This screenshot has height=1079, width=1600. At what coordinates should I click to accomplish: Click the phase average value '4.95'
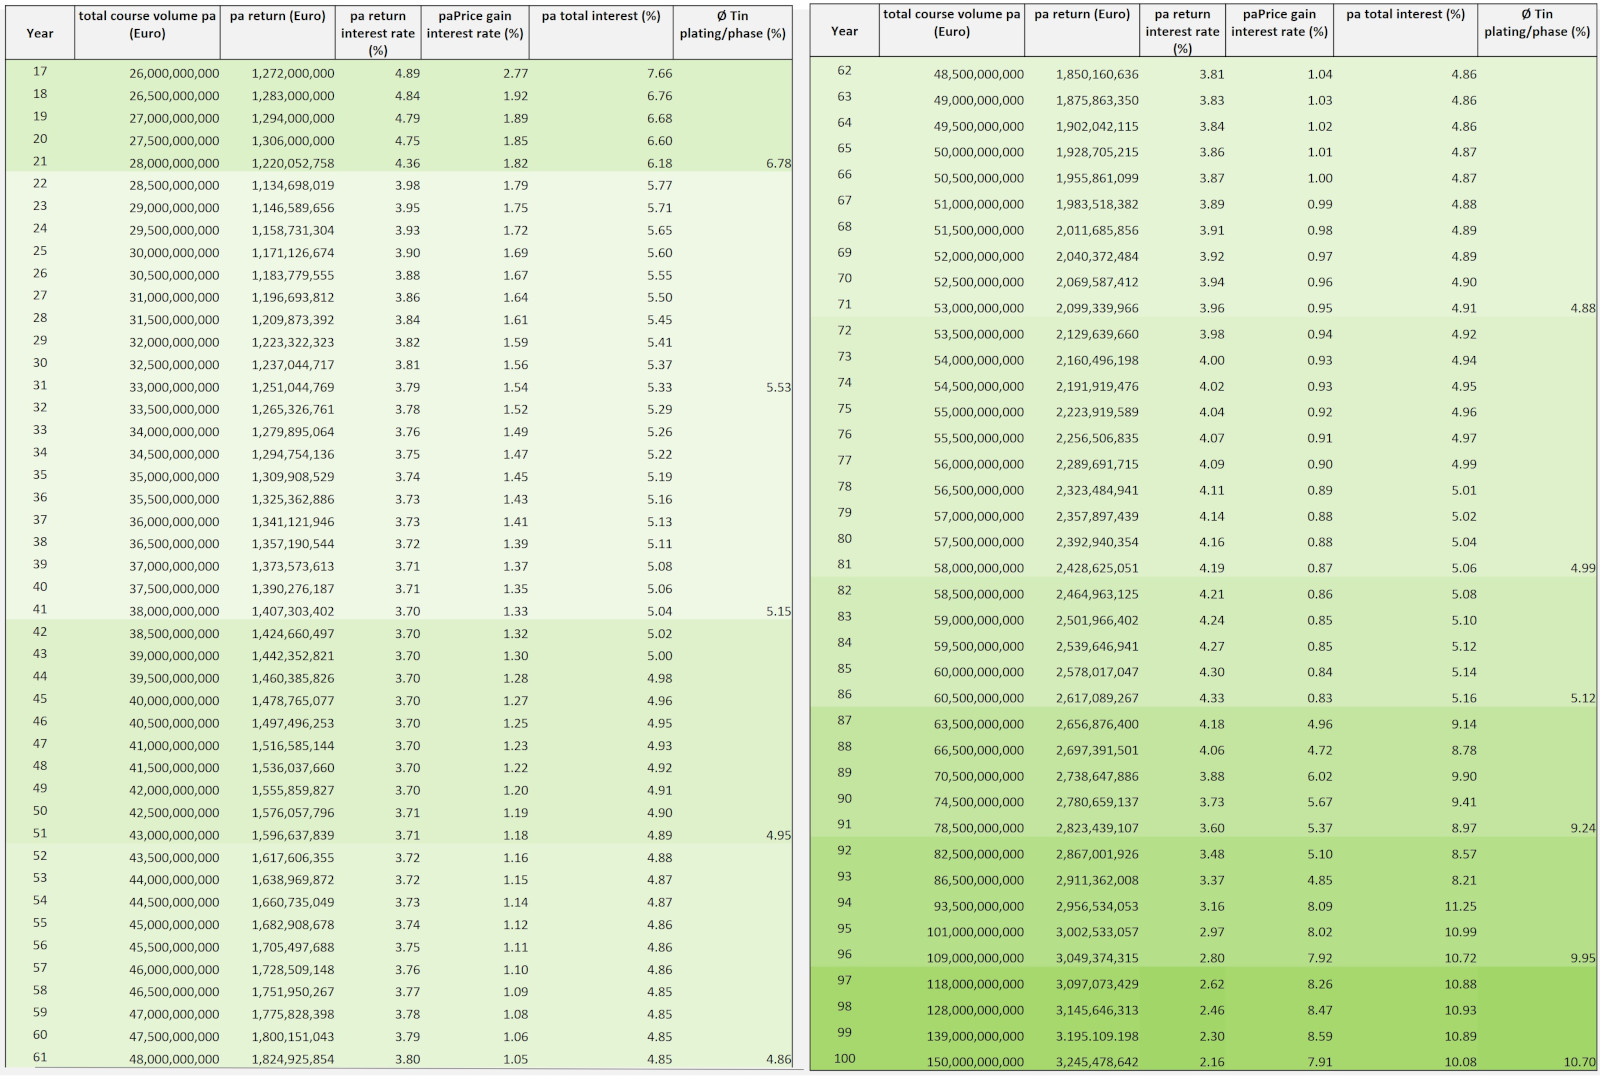point(778,835)
